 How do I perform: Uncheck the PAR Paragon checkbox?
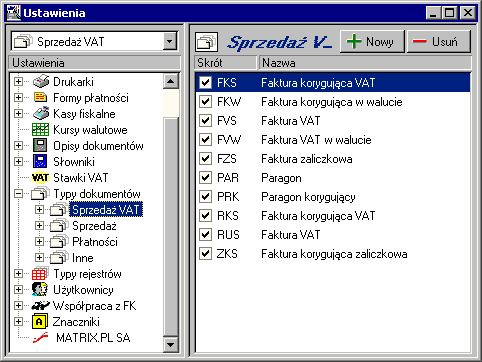(205, 178)
